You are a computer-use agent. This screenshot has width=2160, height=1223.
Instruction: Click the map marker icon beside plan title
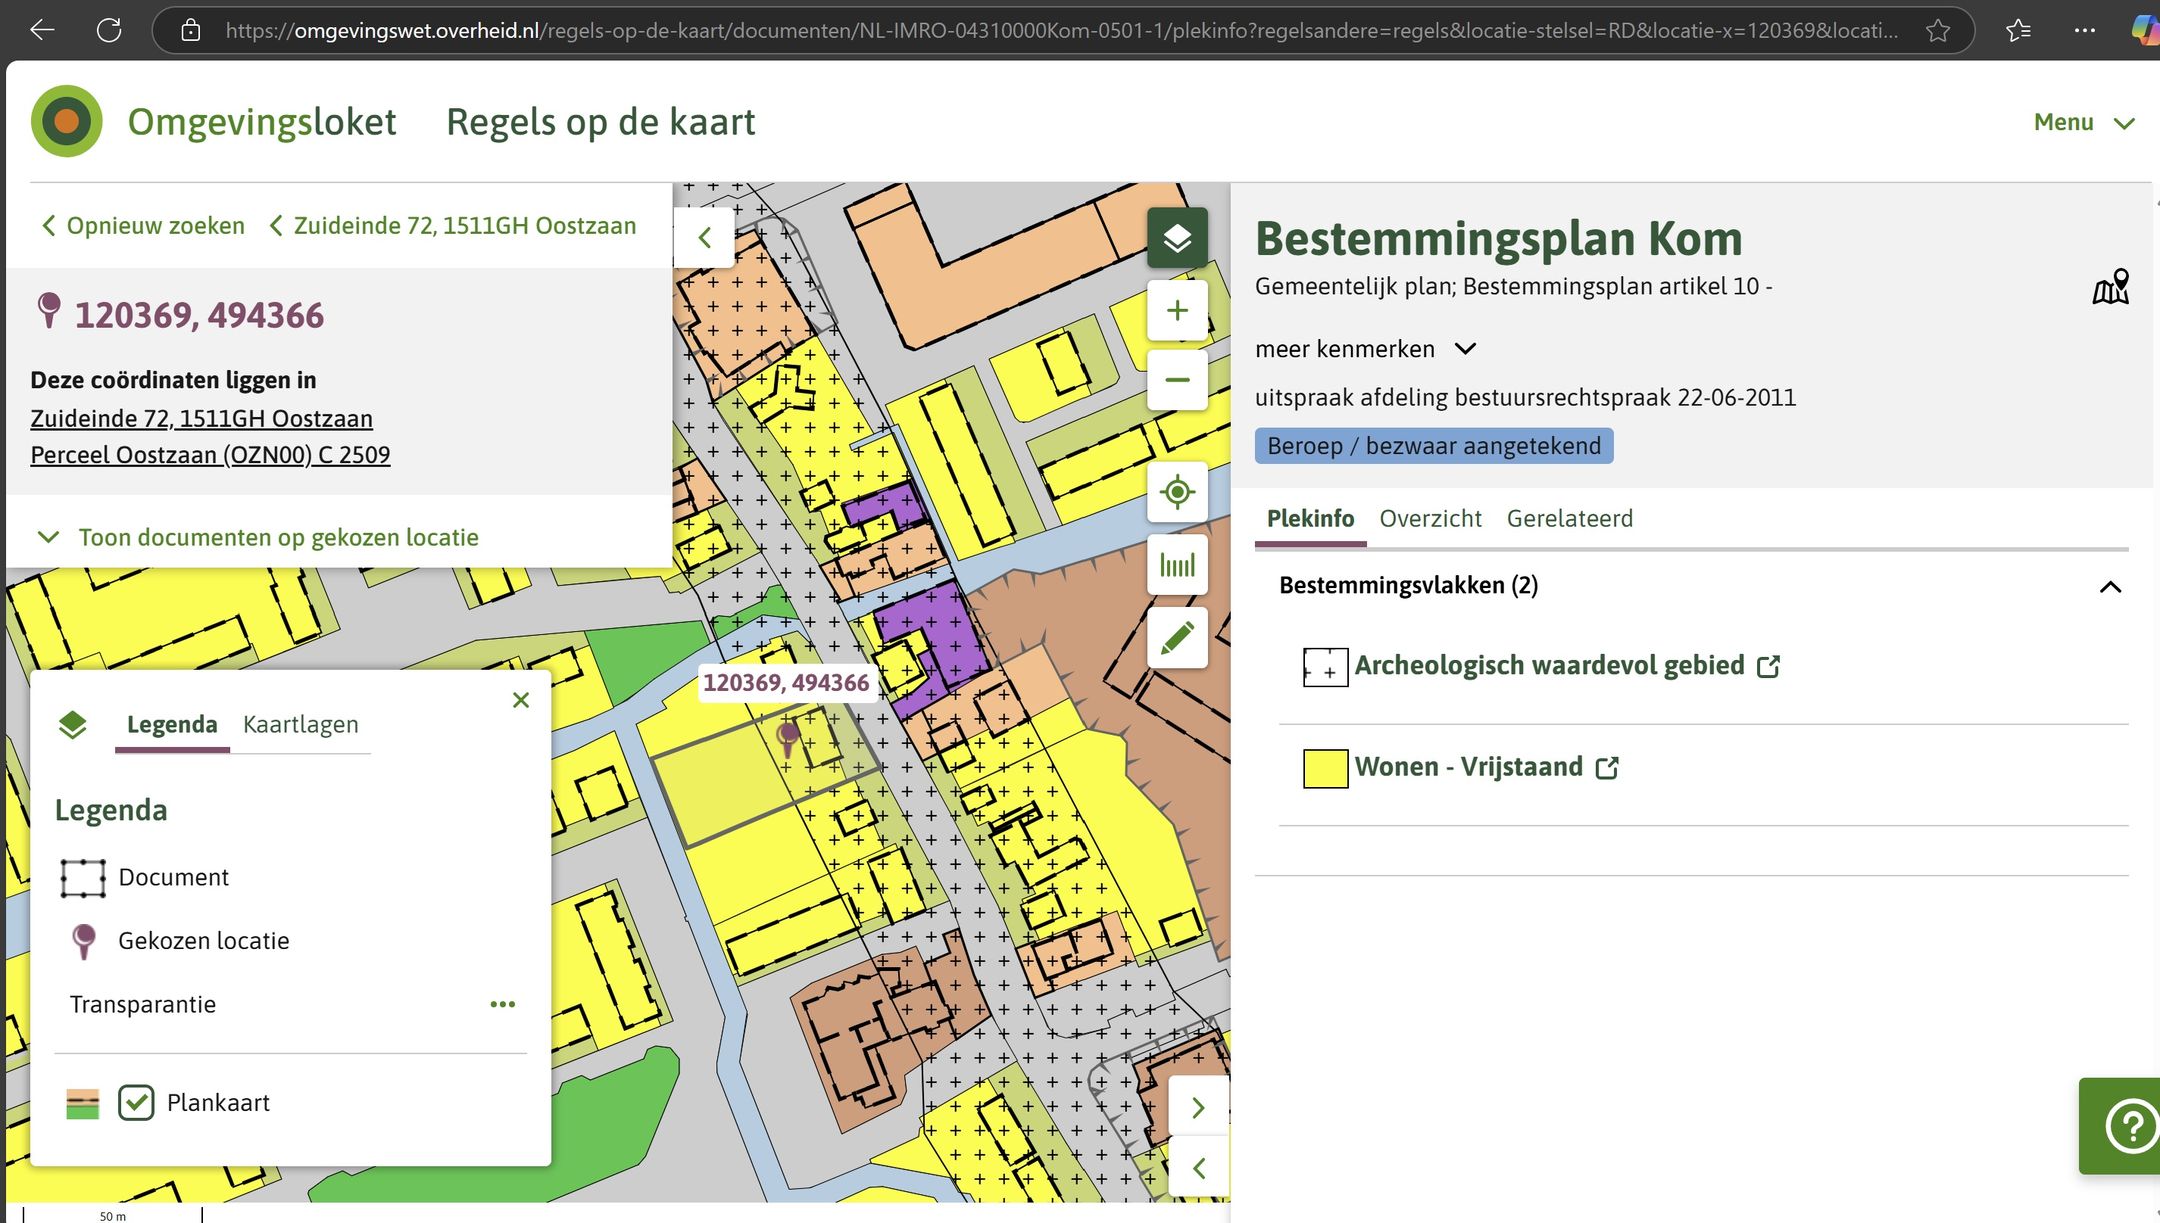coord(2110,287)
